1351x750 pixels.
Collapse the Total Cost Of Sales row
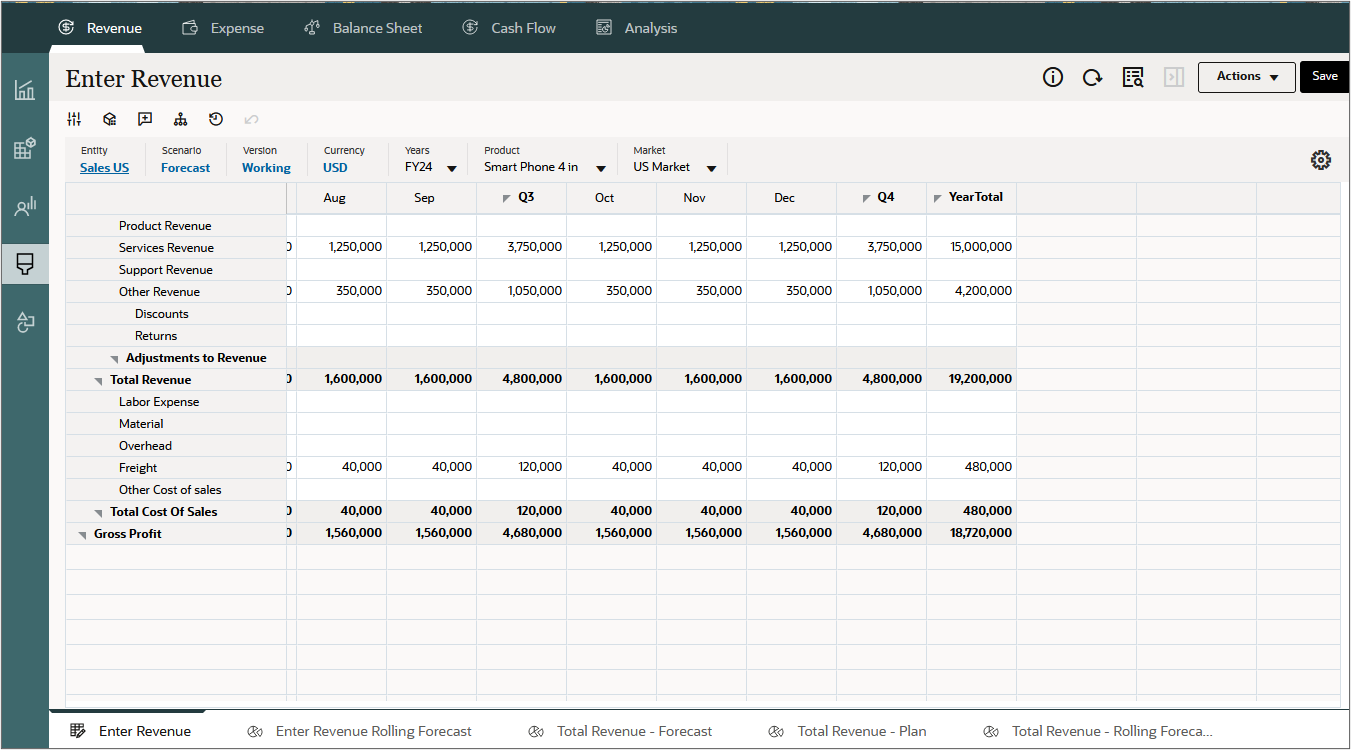[x=99, y=513]
